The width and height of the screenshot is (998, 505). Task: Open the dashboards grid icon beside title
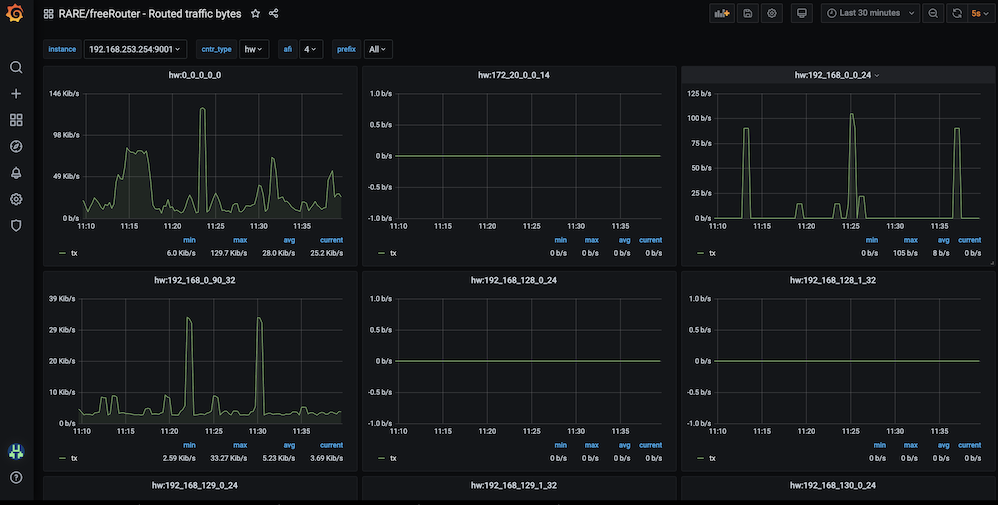tap(48, 13)
